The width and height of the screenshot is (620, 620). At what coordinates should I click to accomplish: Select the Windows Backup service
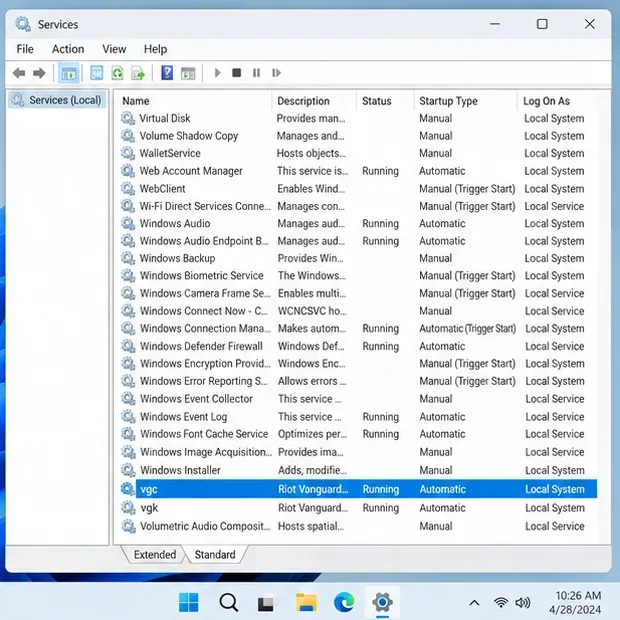coord(359,258)
